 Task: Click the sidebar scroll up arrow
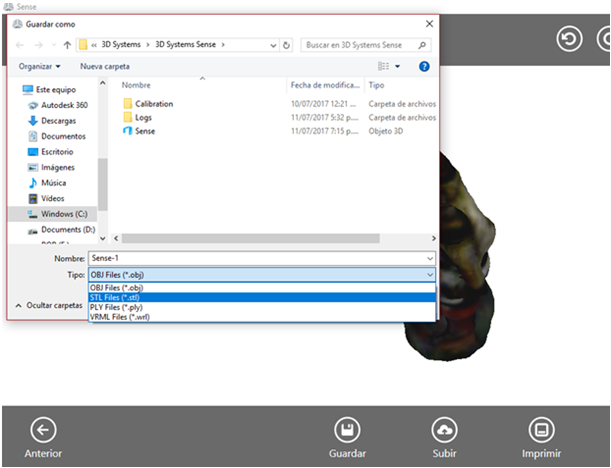103,83
